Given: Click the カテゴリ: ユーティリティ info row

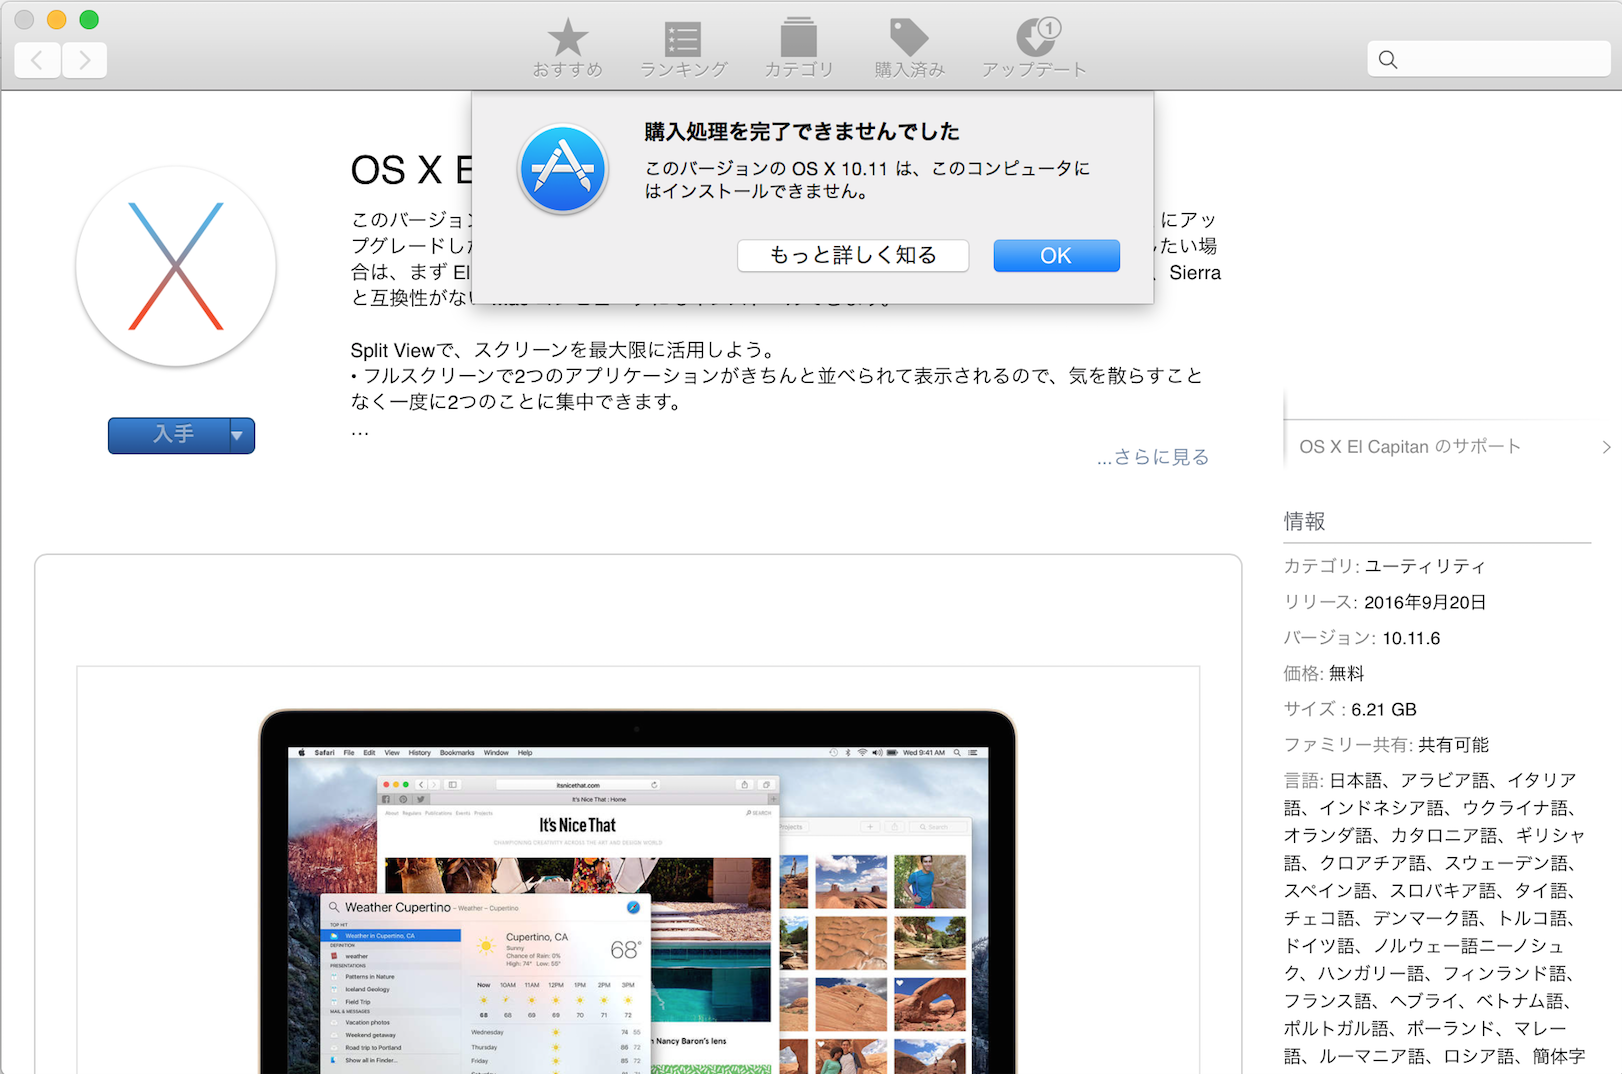Looking at the screenshot, I should coord(1385,566).
